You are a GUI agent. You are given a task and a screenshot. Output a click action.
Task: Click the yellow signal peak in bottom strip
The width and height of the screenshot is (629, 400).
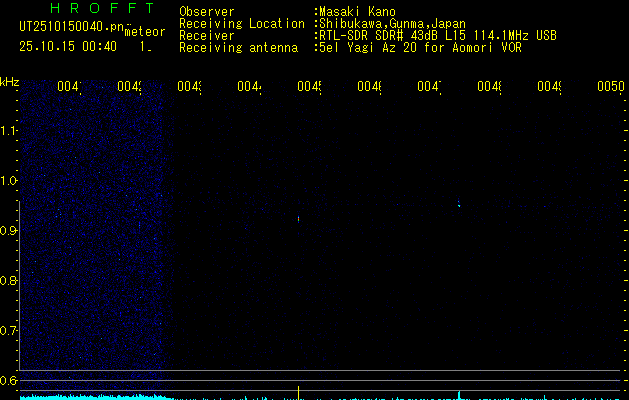click(x=298, y=393)
